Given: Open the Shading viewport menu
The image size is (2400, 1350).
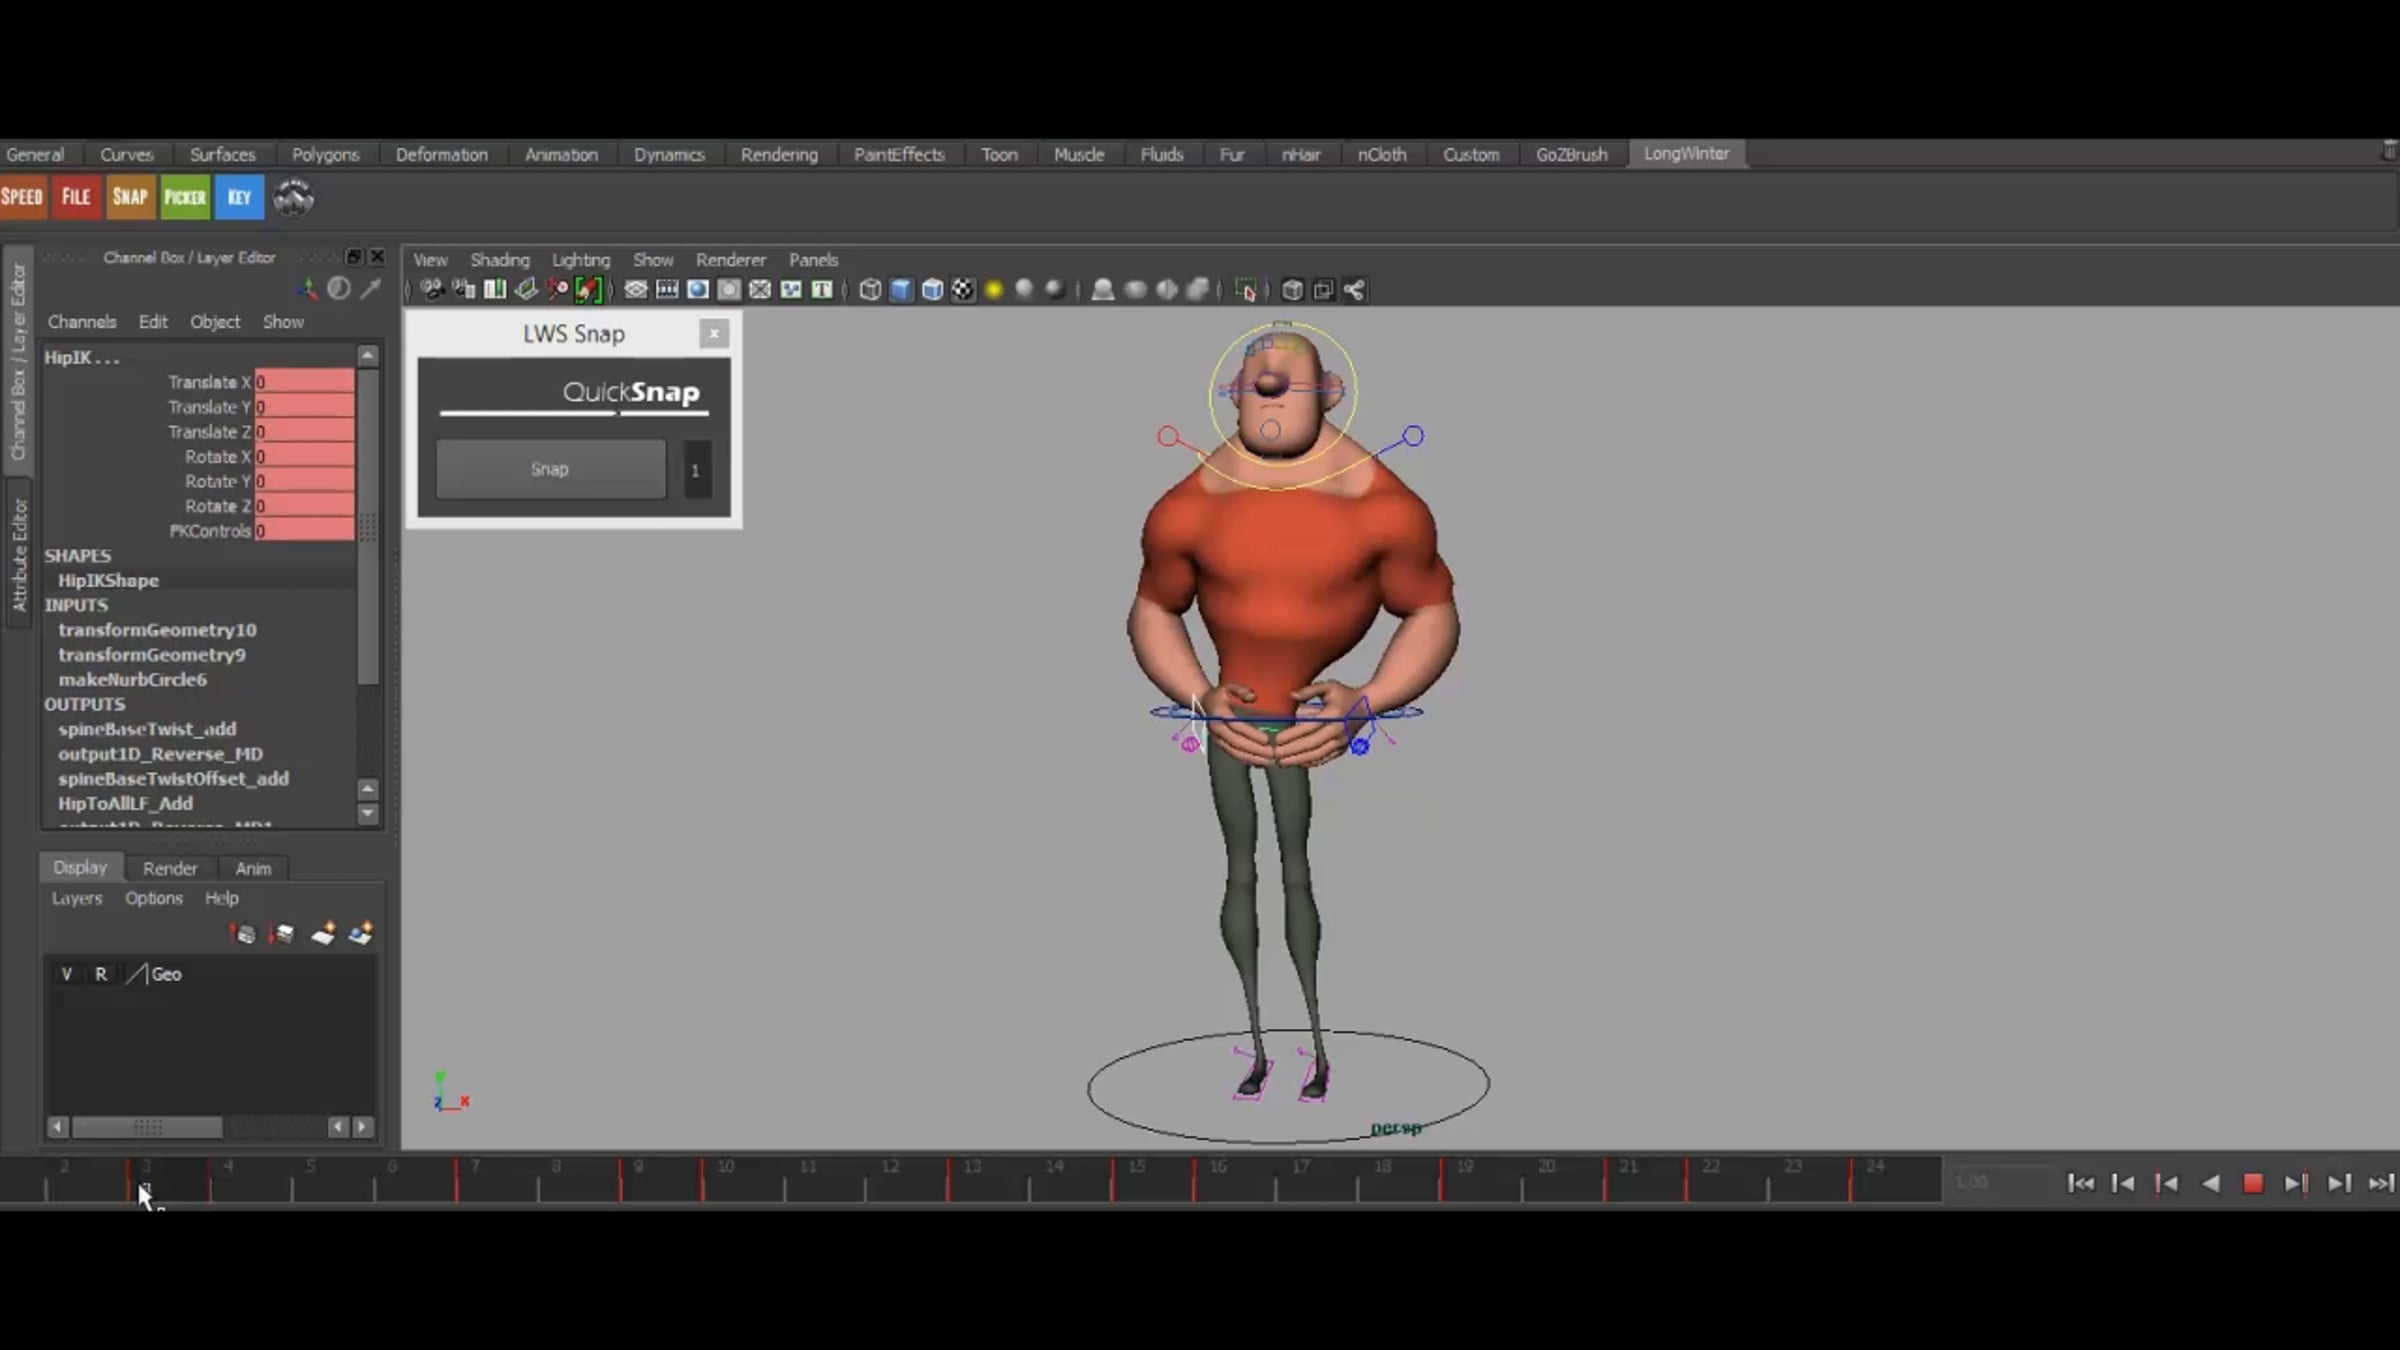Looking at the screenshot, I should coord(499,260).
